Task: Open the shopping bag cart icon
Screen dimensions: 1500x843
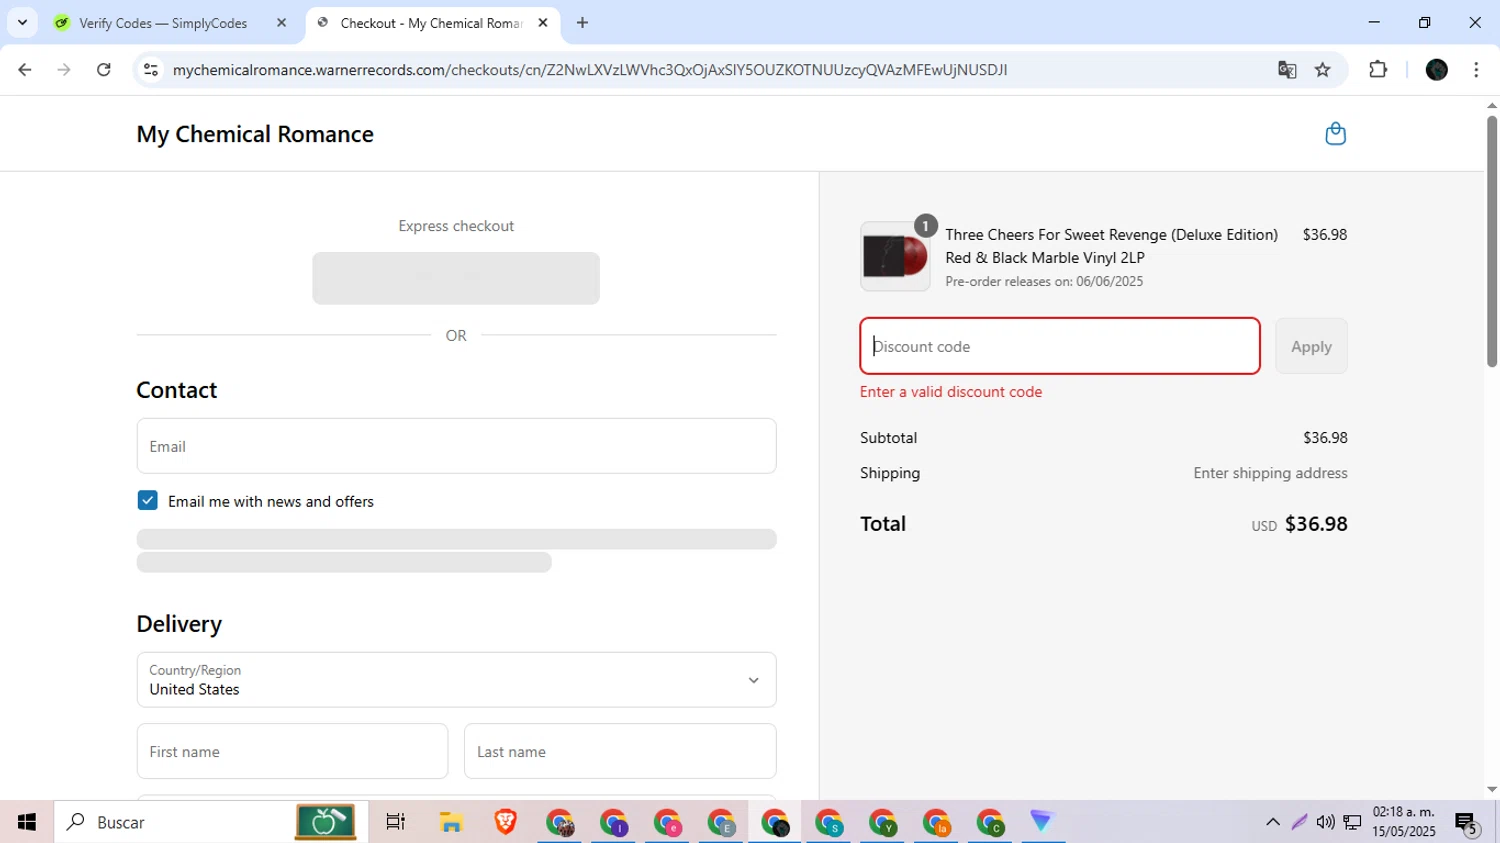Action: pos(1335,134)
